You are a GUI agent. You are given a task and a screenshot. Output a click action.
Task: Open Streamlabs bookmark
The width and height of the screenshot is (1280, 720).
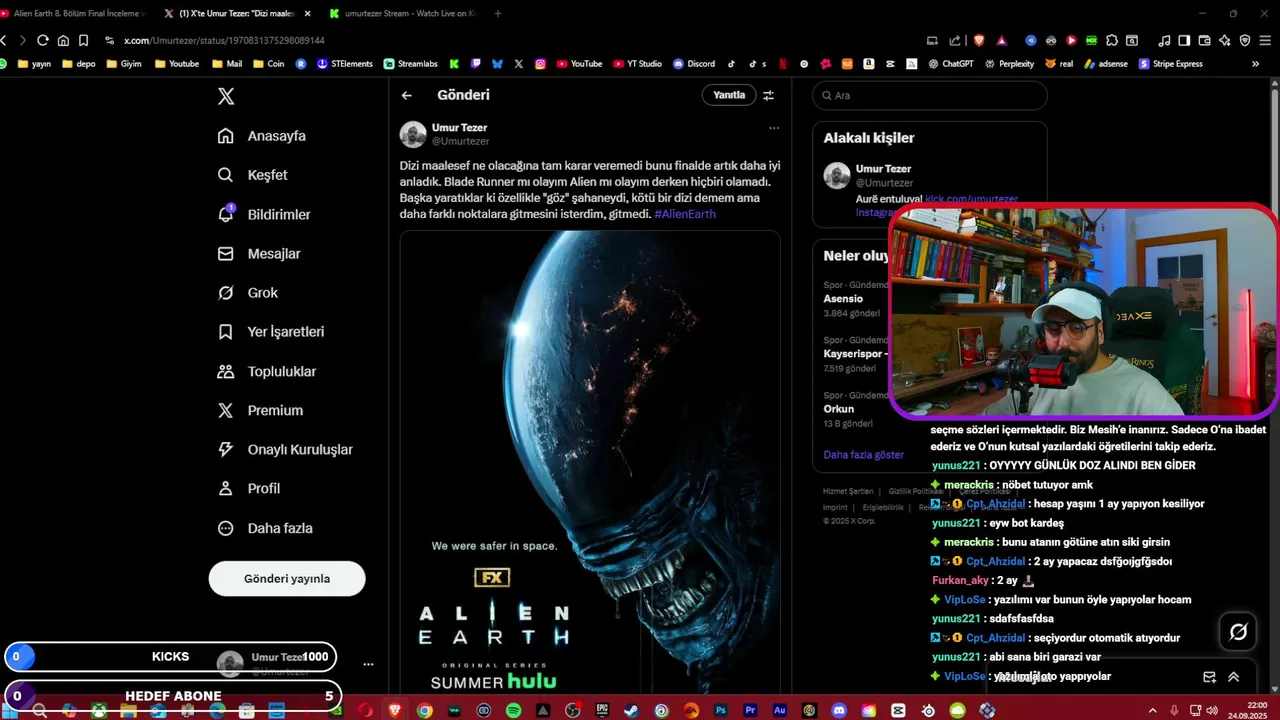coord(411,64)
